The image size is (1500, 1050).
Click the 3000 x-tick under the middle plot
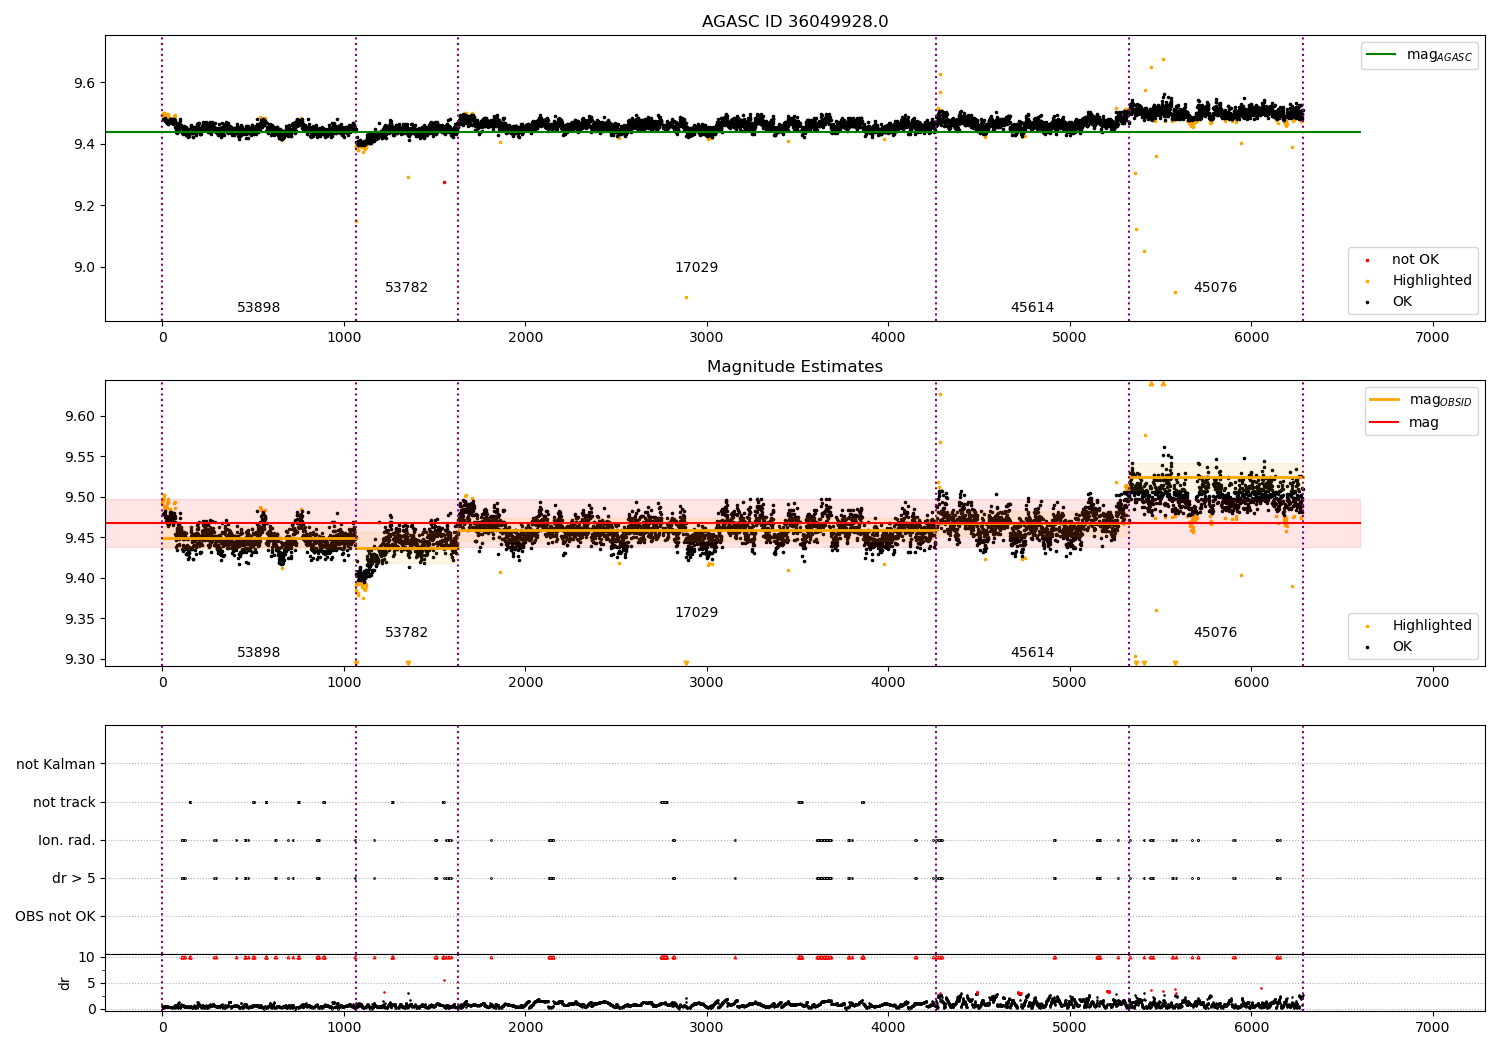point(706,683)
